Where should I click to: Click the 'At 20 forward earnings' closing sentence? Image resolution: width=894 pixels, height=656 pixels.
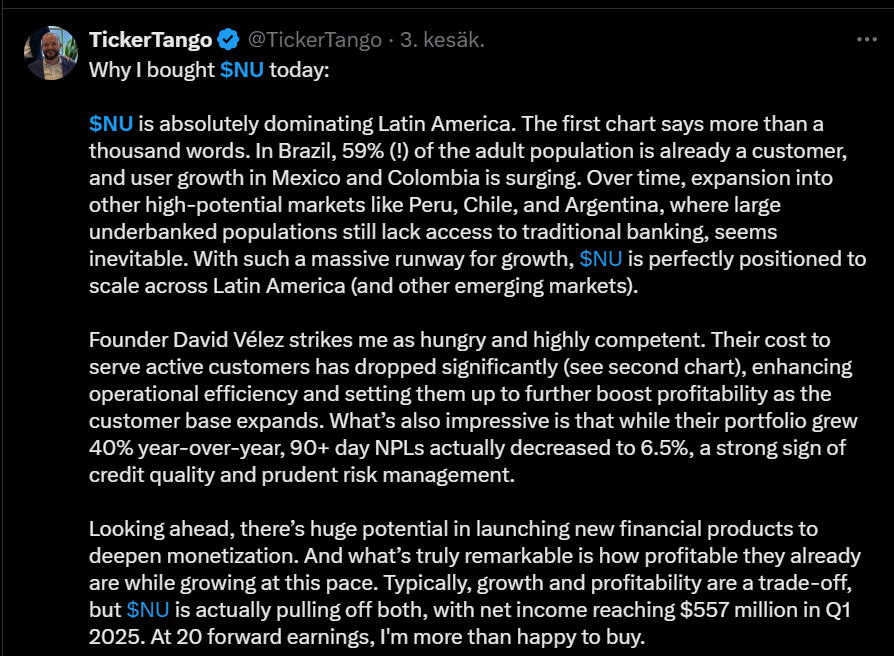pyautogui.click(x=397, y=637)
